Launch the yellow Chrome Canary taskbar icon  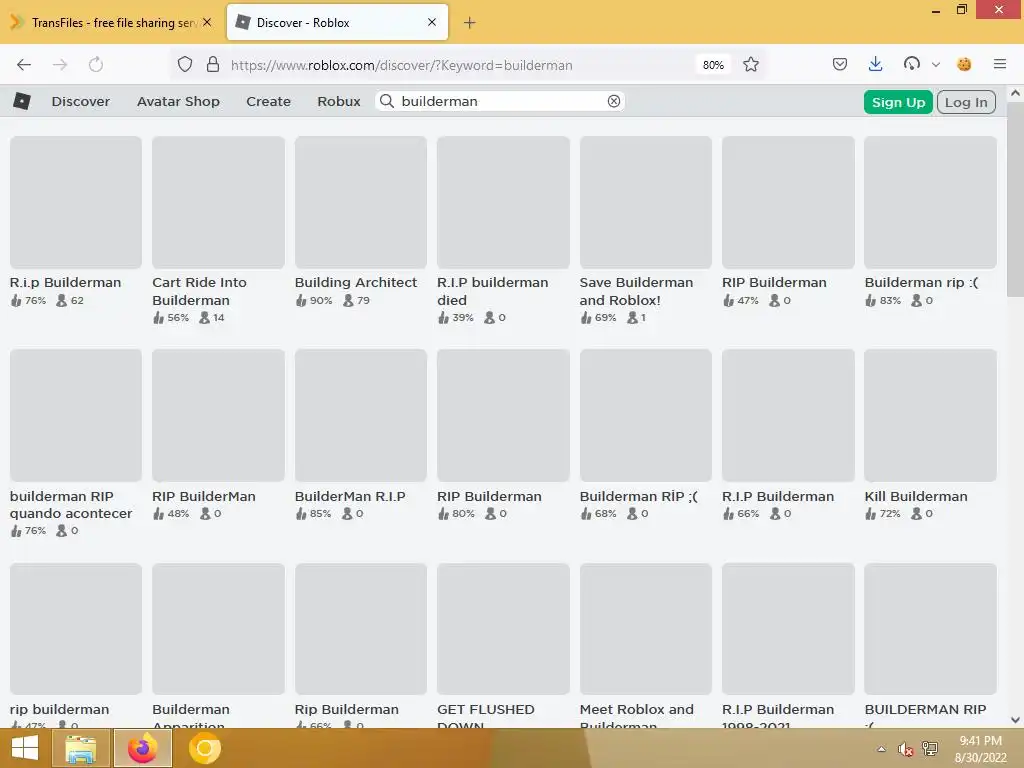point(204,748)
